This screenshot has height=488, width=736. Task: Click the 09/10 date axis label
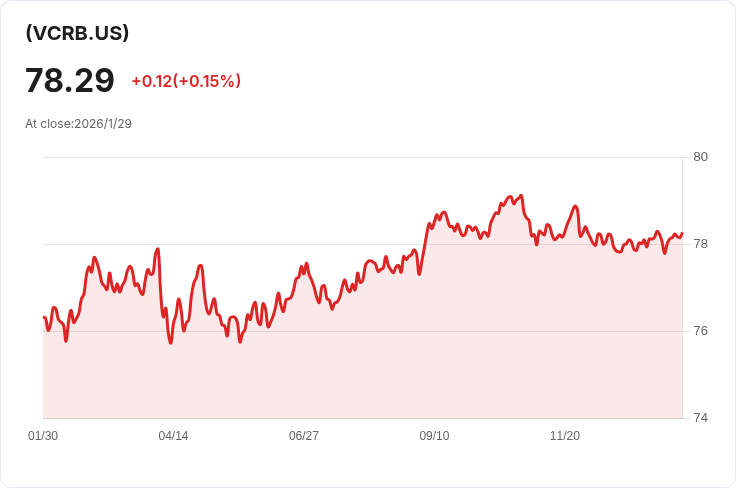pyautogui.click(x=434, y=436)
